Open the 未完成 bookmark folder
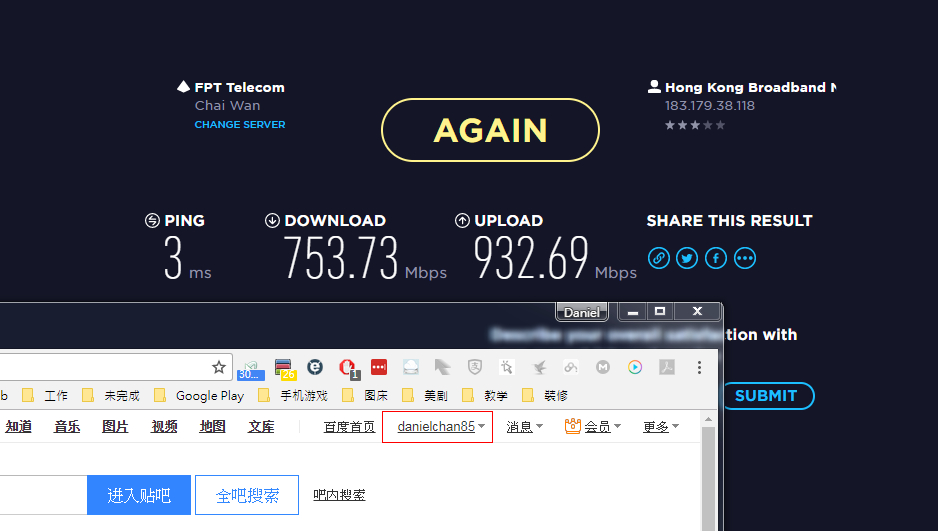938x531 pixels. tap(111, 396)
